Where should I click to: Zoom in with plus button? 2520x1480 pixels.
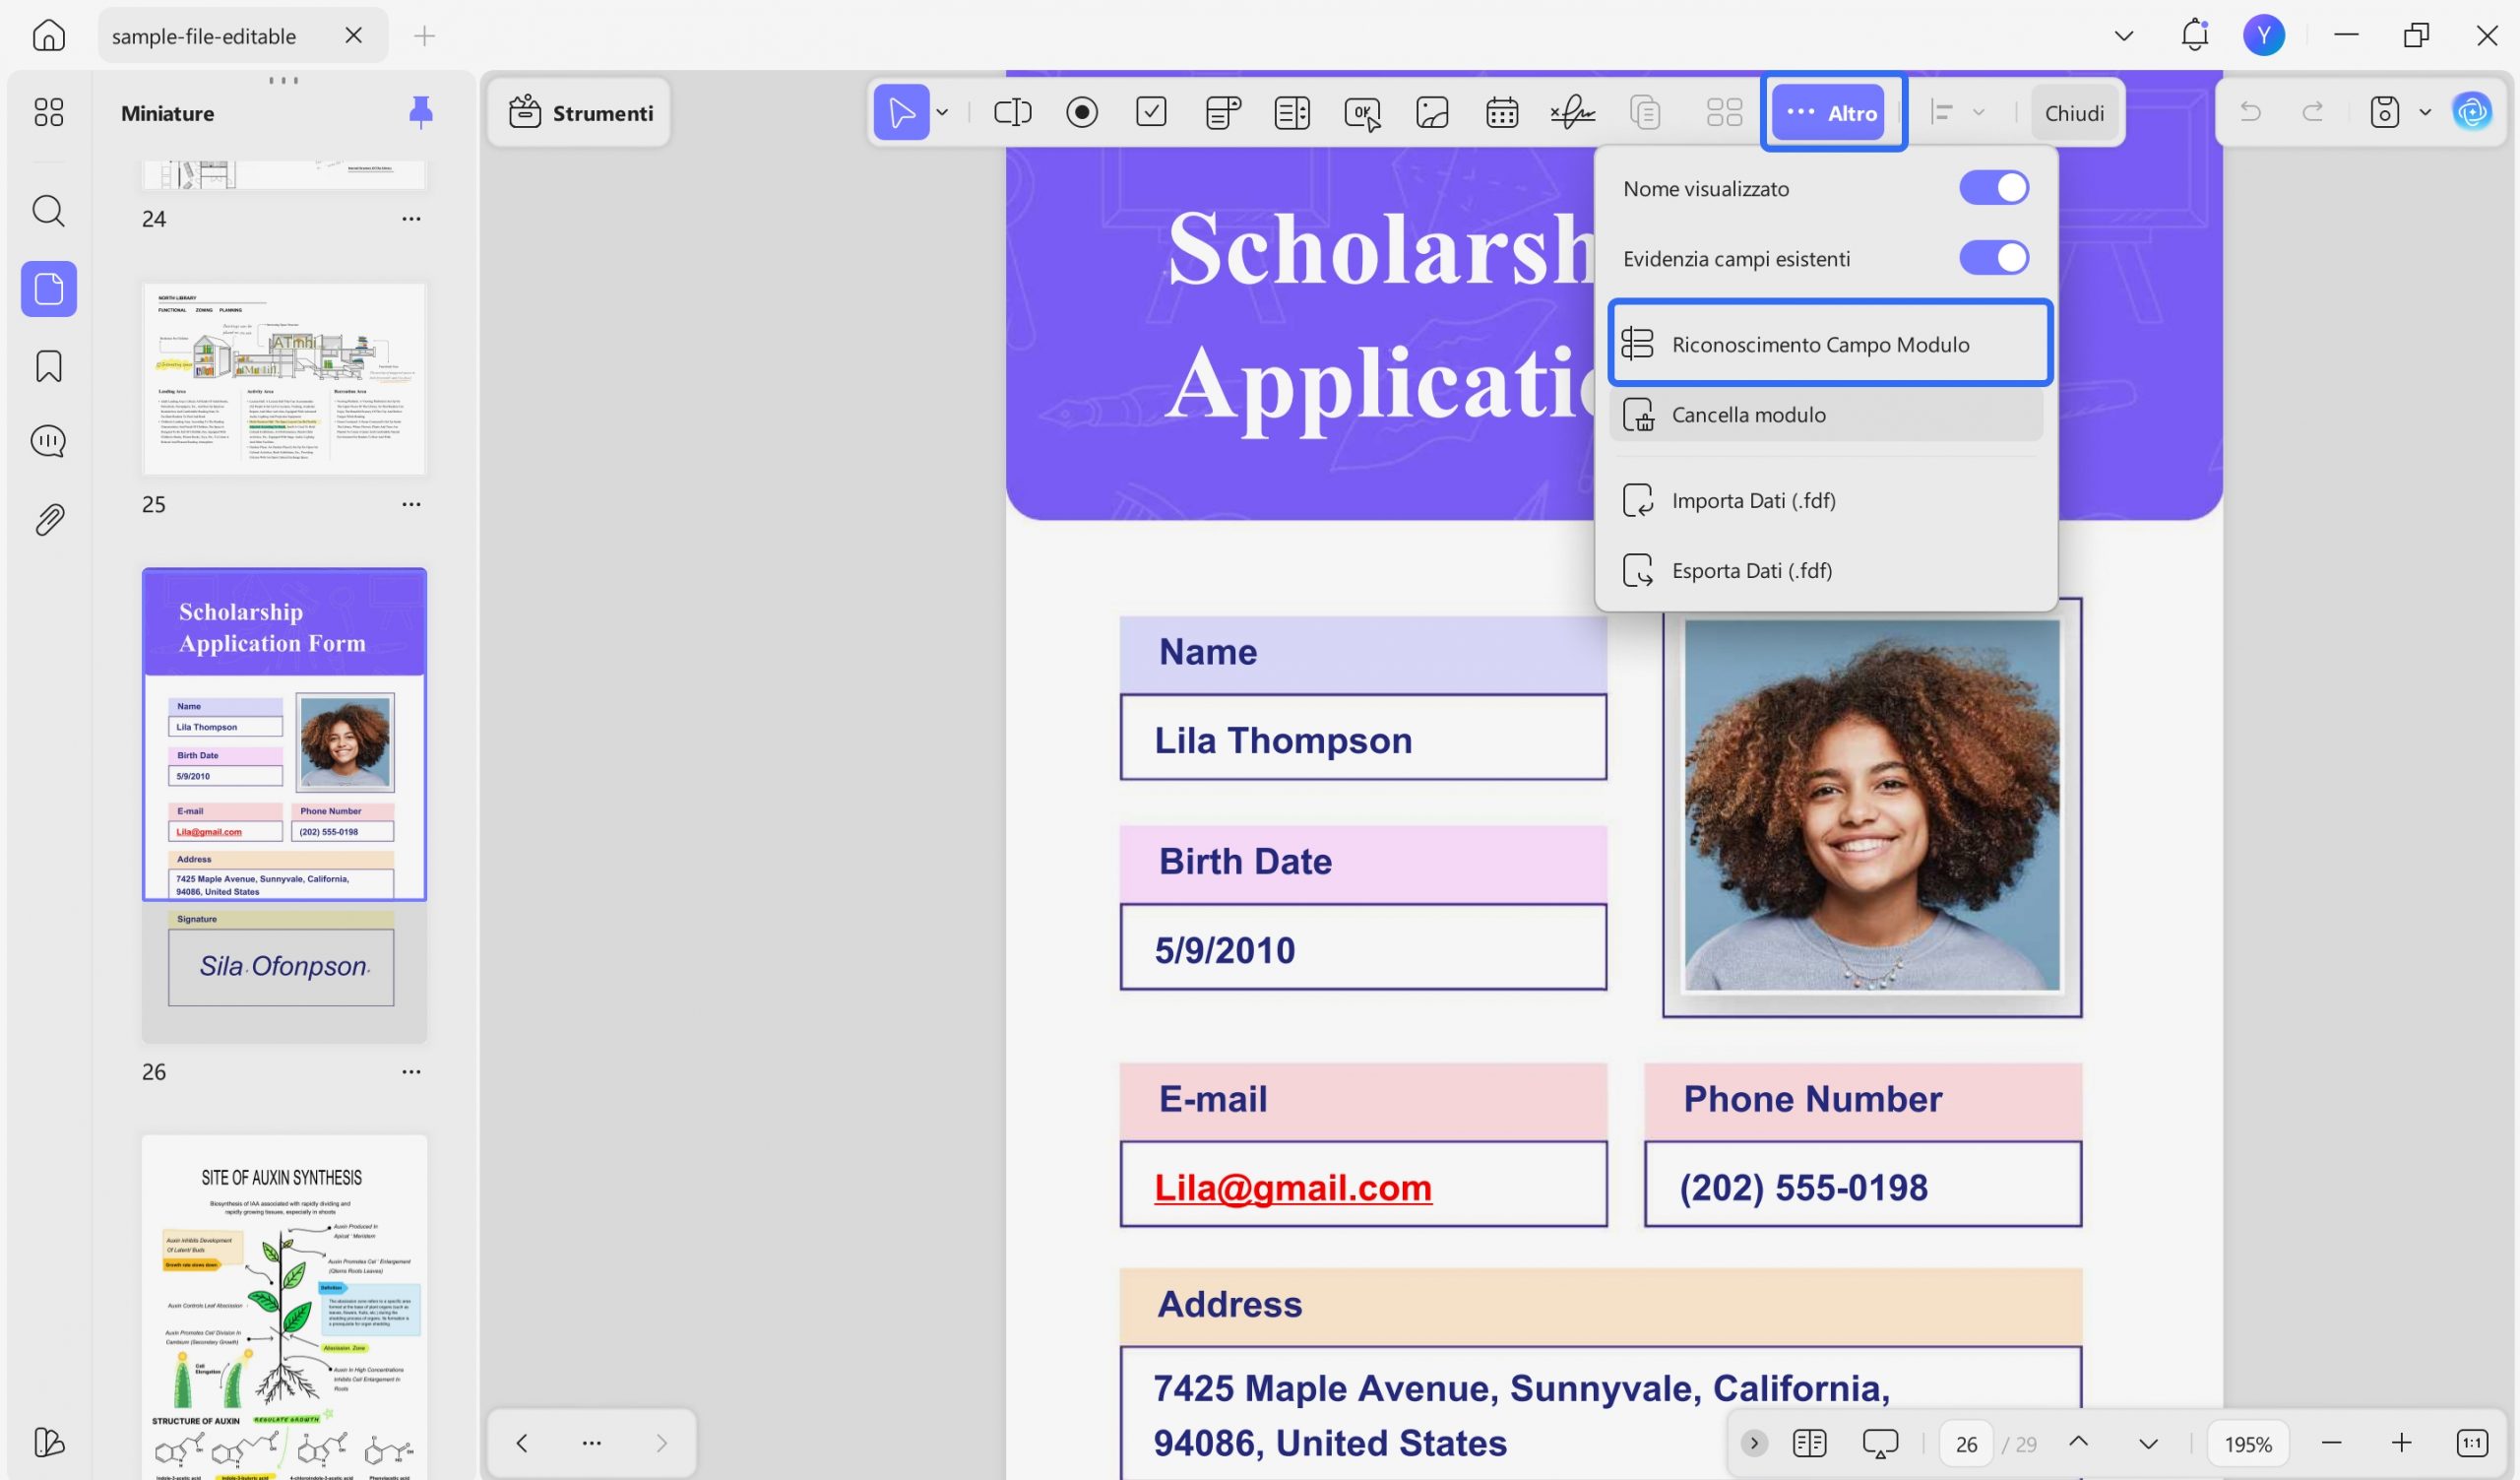click(x=2402, y=1442)
